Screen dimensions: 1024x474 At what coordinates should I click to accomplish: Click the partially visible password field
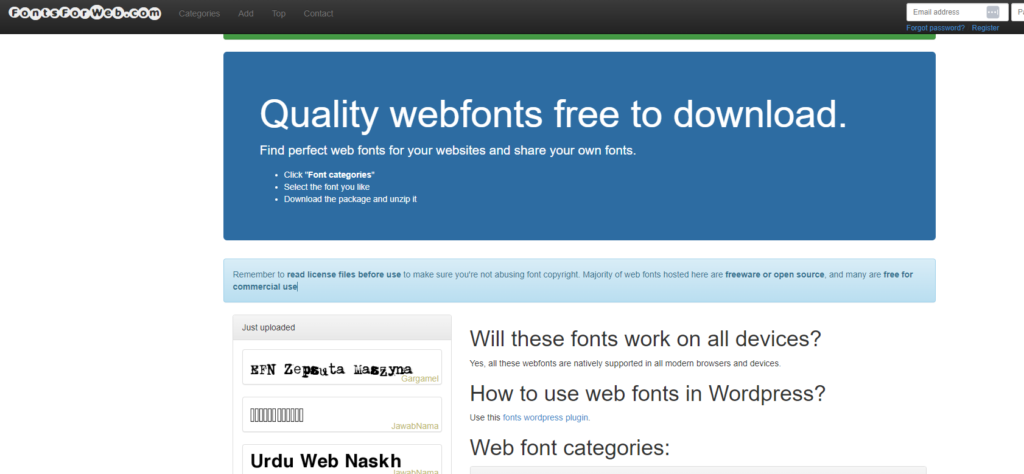pyautogui.click(x=1017, y=12)
